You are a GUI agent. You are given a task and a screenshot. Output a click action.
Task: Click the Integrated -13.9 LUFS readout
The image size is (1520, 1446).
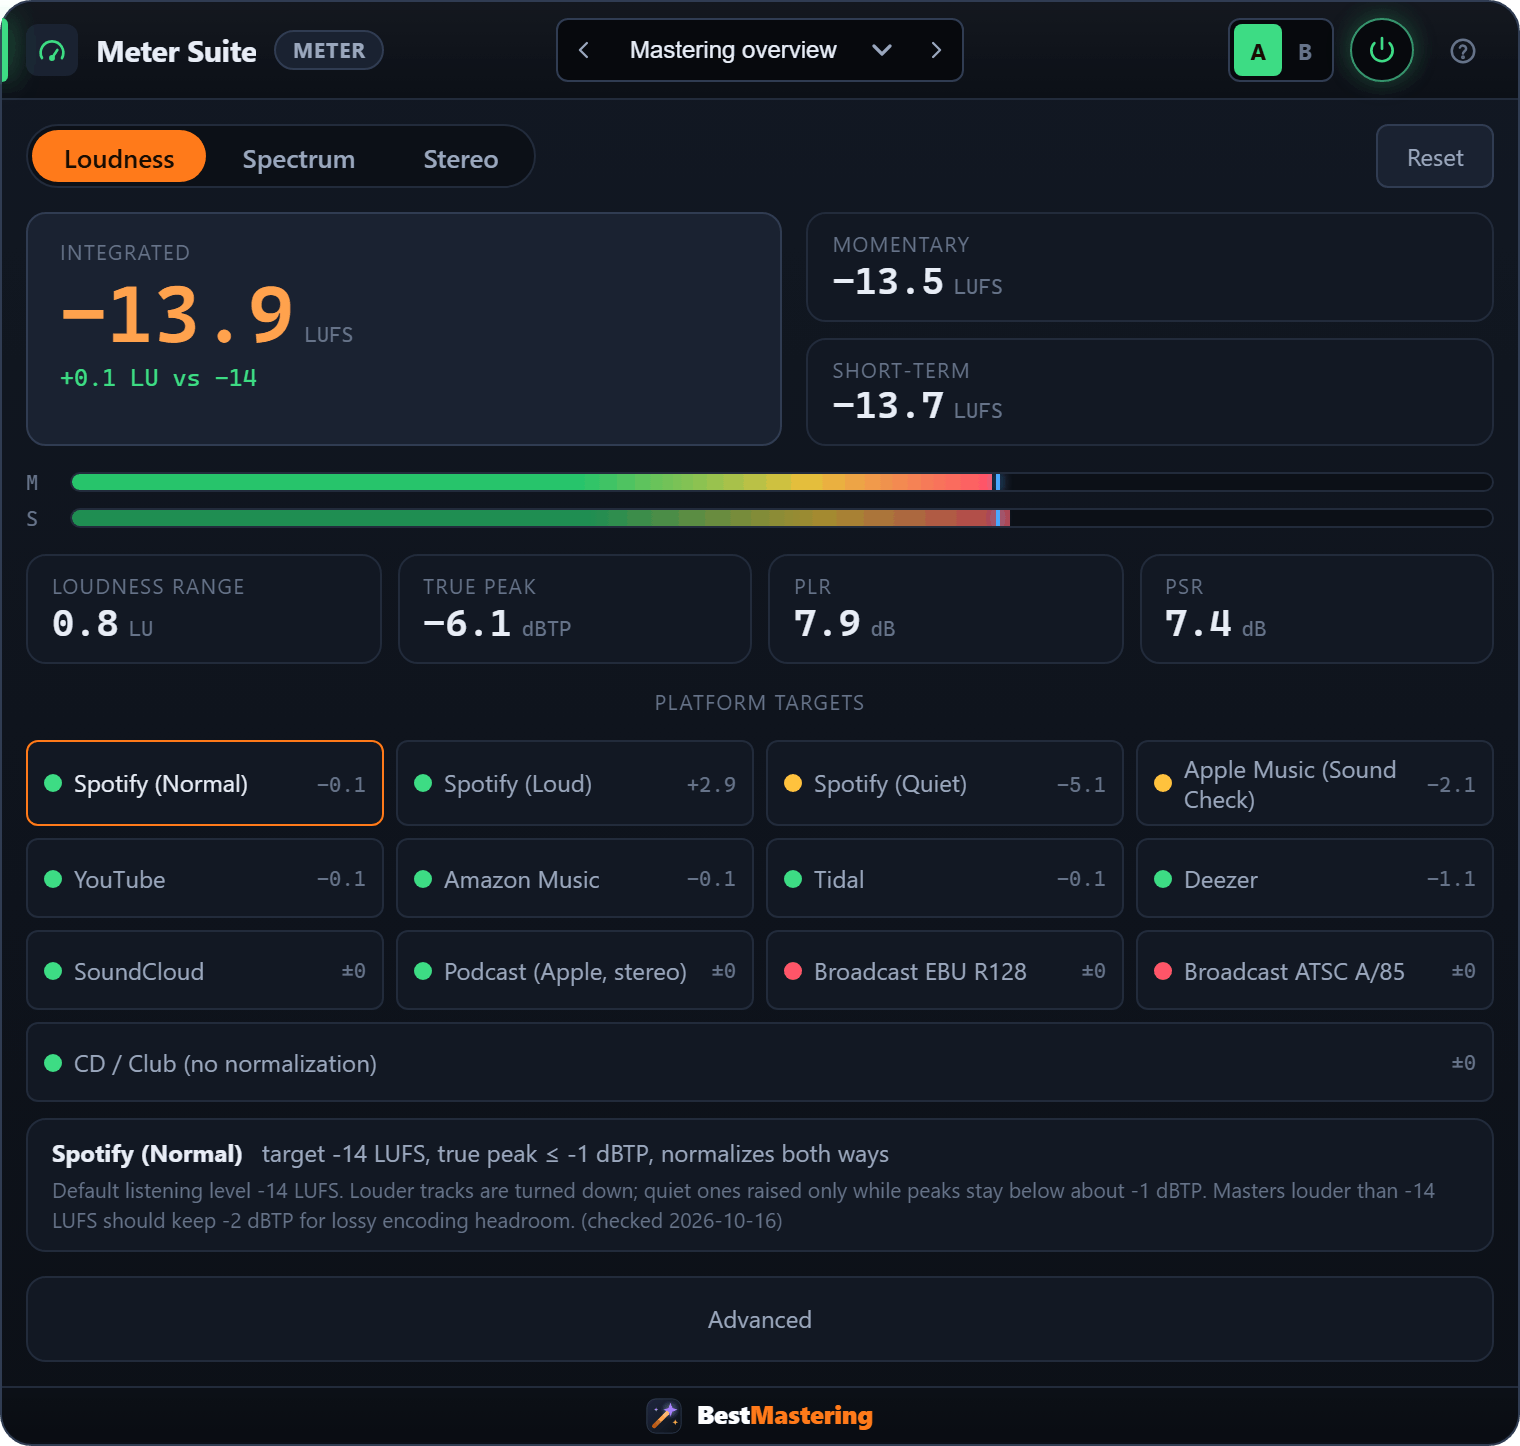404,329
